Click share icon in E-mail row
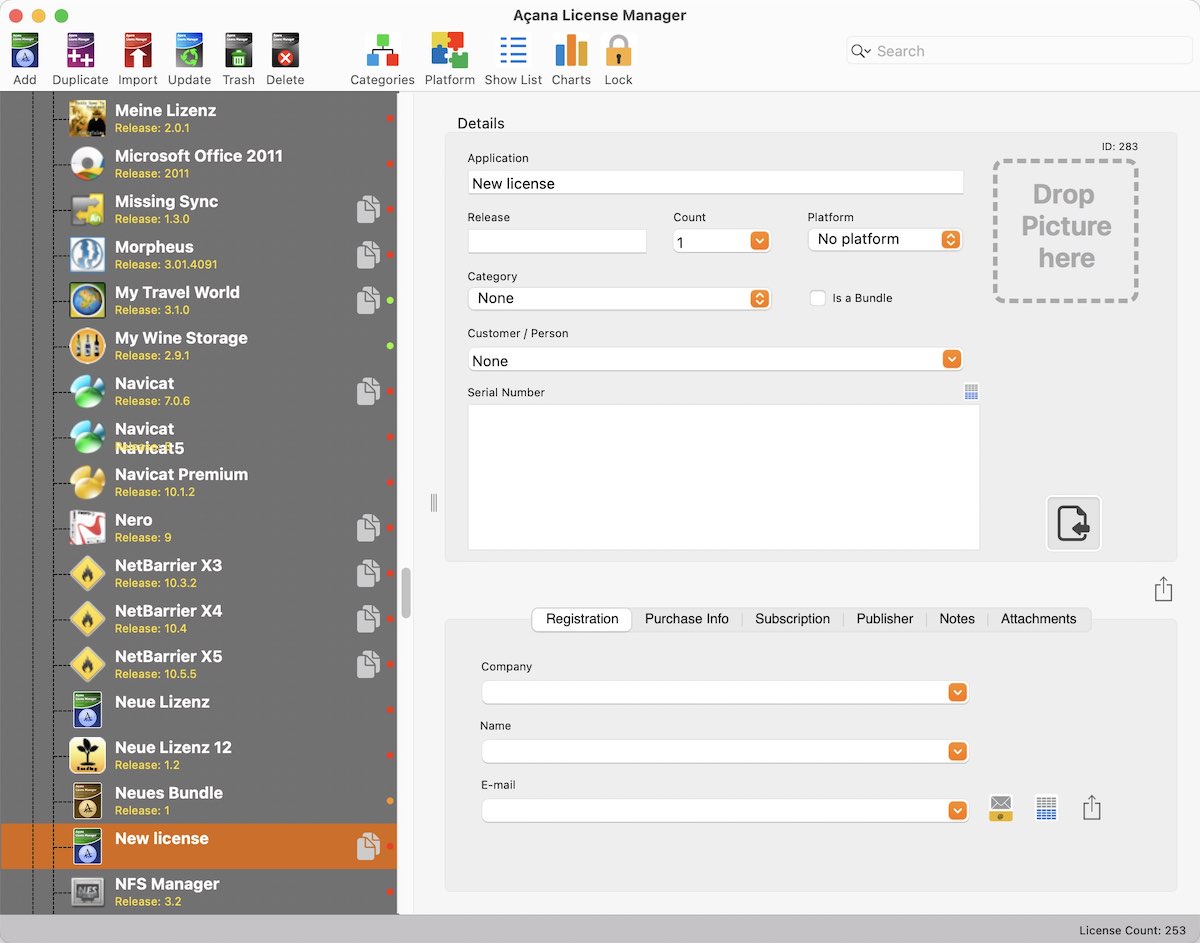This screenshot has height=943, width=1200. point(1092,808)
